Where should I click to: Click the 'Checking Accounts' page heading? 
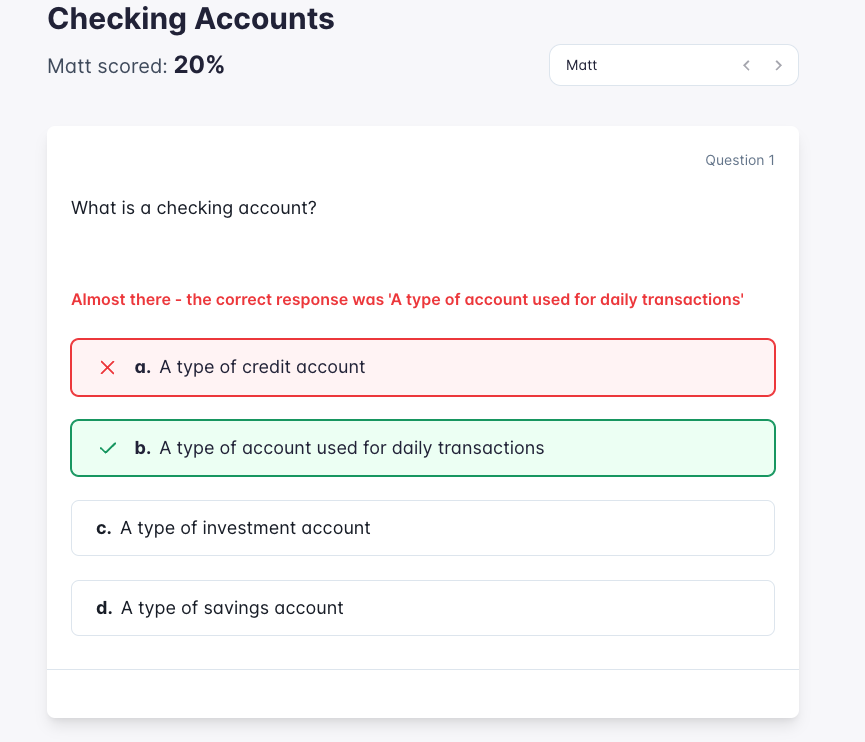tap(191, 18)
